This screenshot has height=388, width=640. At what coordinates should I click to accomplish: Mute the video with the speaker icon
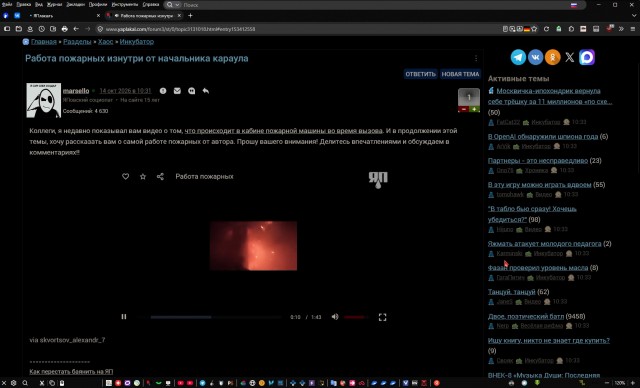[335, 317]
